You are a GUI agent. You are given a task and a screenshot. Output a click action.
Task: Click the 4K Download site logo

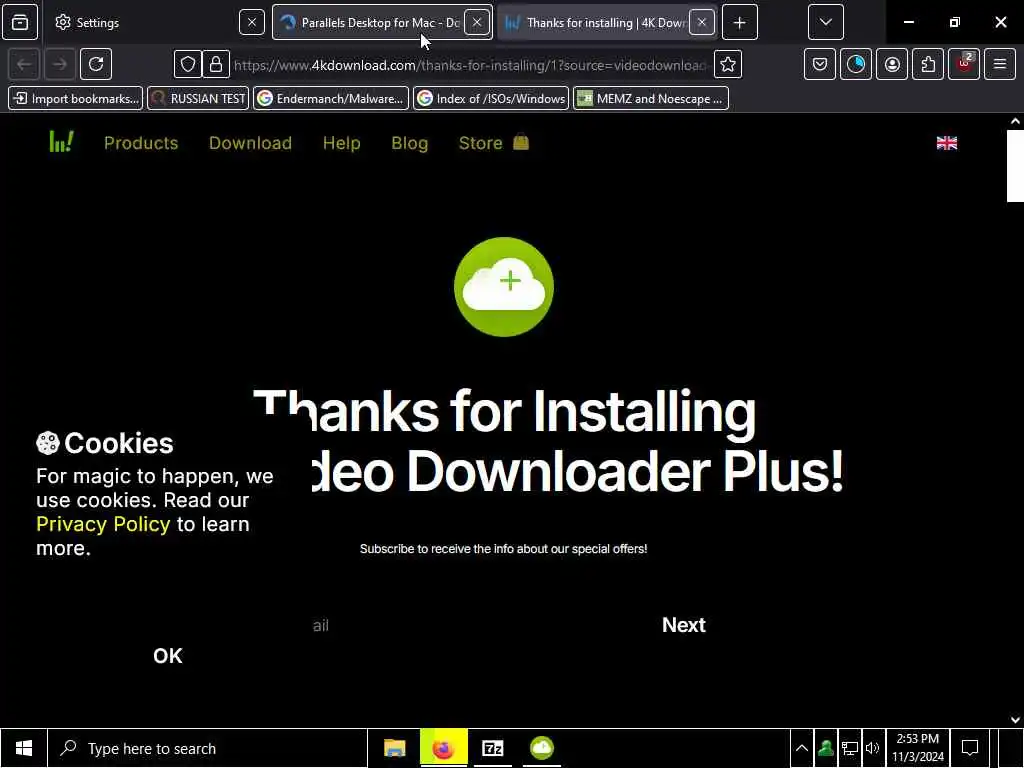coord(61,142)
